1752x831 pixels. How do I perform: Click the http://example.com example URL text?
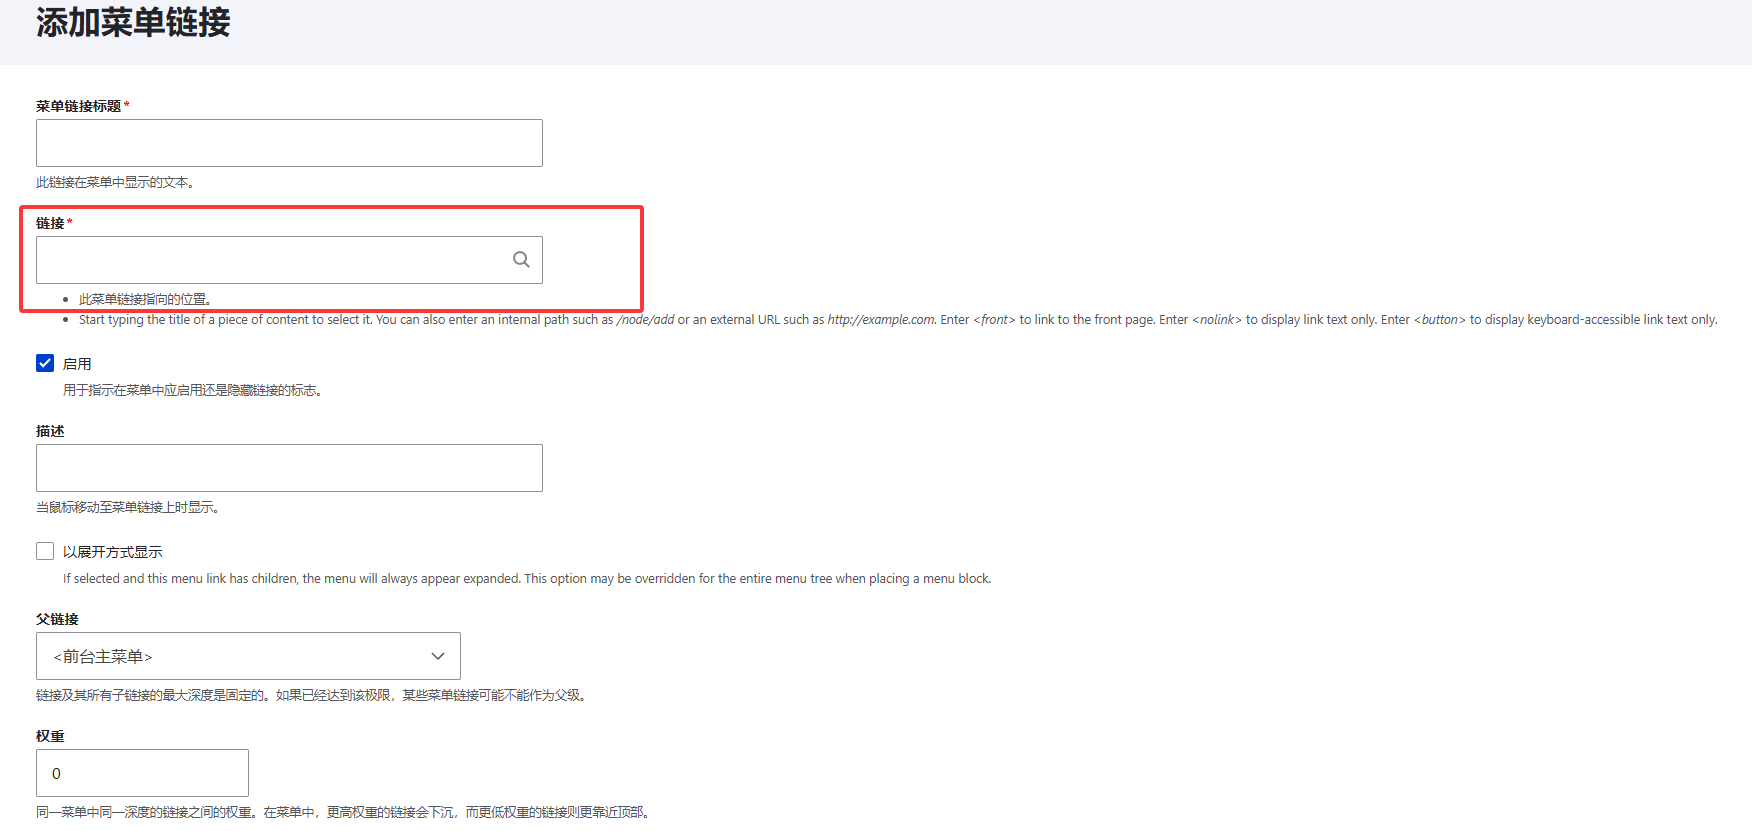[881, 320]
